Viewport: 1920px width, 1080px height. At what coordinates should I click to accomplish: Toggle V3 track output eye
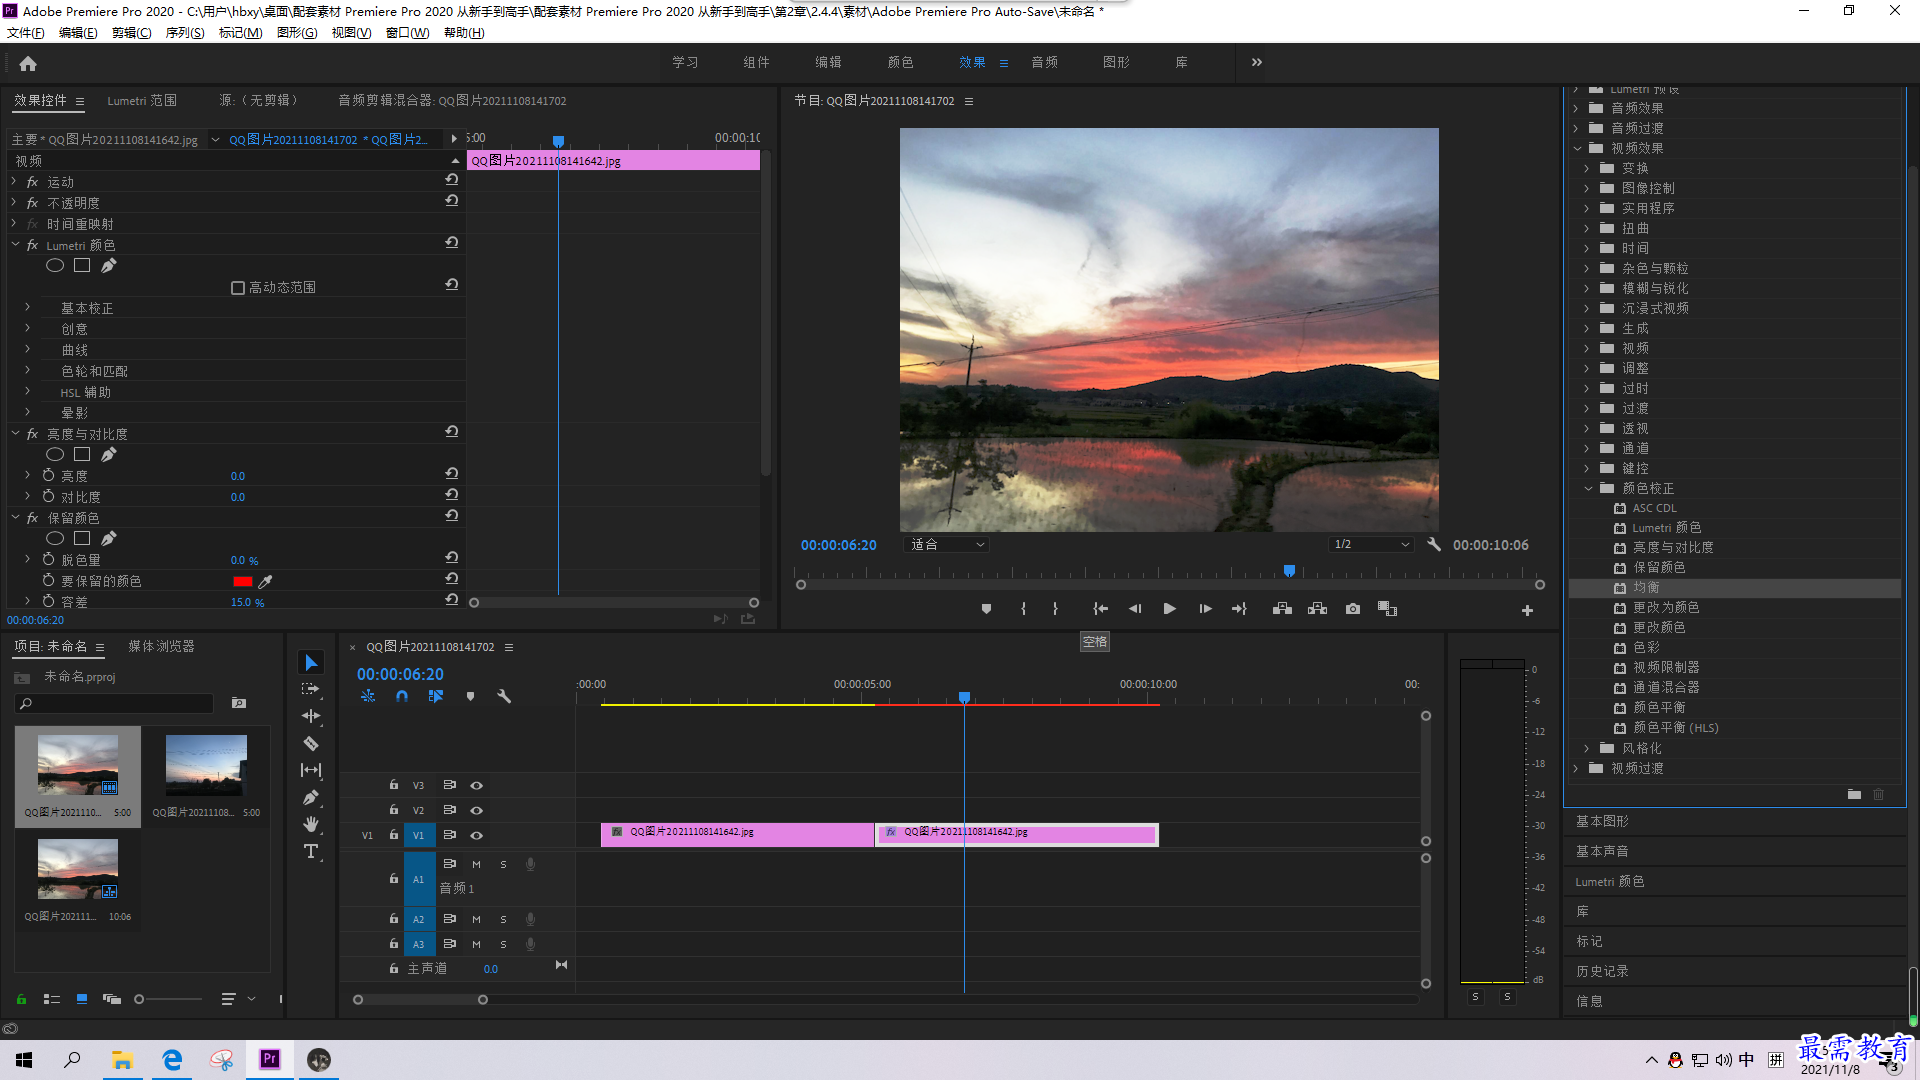(x=477, y=785)
